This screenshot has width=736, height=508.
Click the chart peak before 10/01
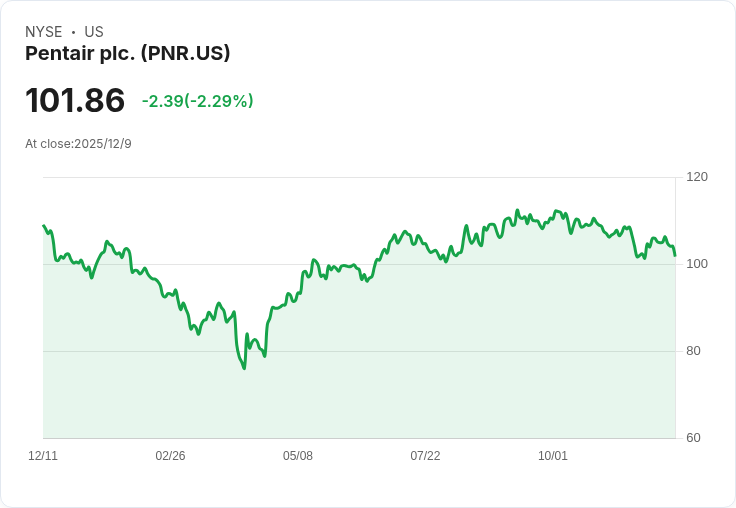point(517,210)
